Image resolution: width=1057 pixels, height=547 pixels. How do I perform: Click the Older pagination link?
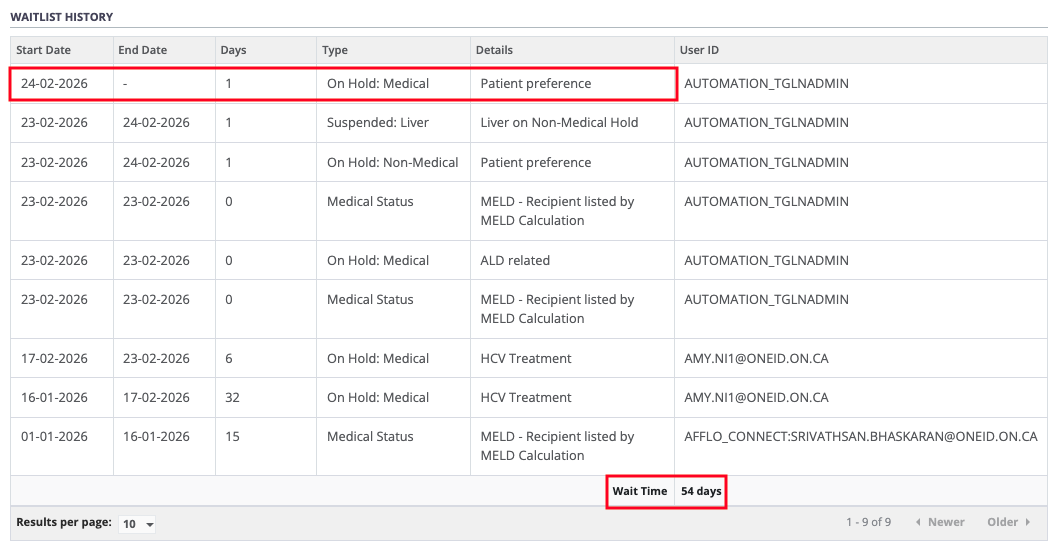(x=1008, y=522)
